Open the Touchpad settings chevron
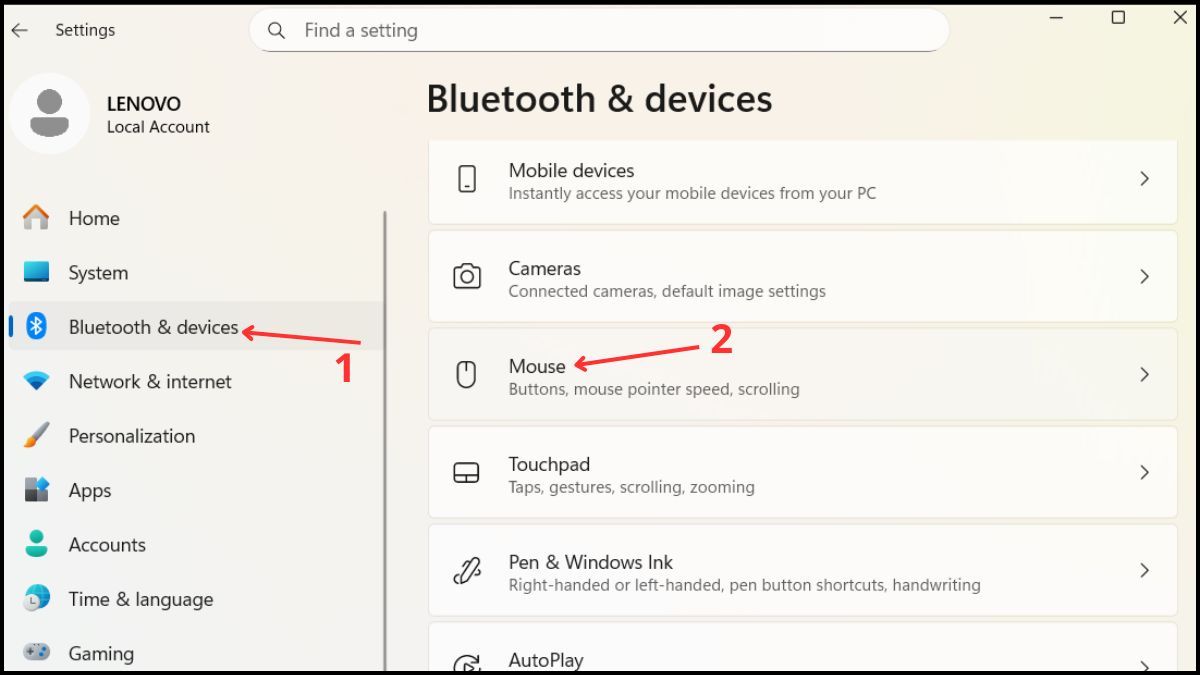 [1145, 472]
